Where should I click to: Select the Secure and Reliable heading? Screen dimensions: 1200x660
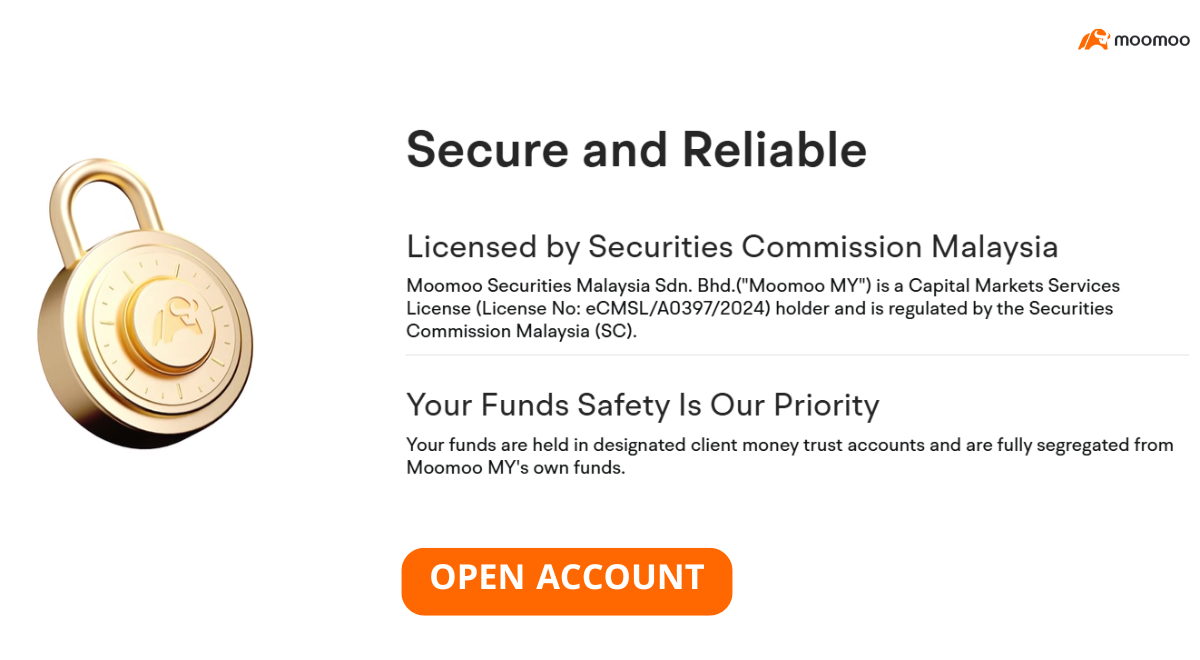click(636, 150)
